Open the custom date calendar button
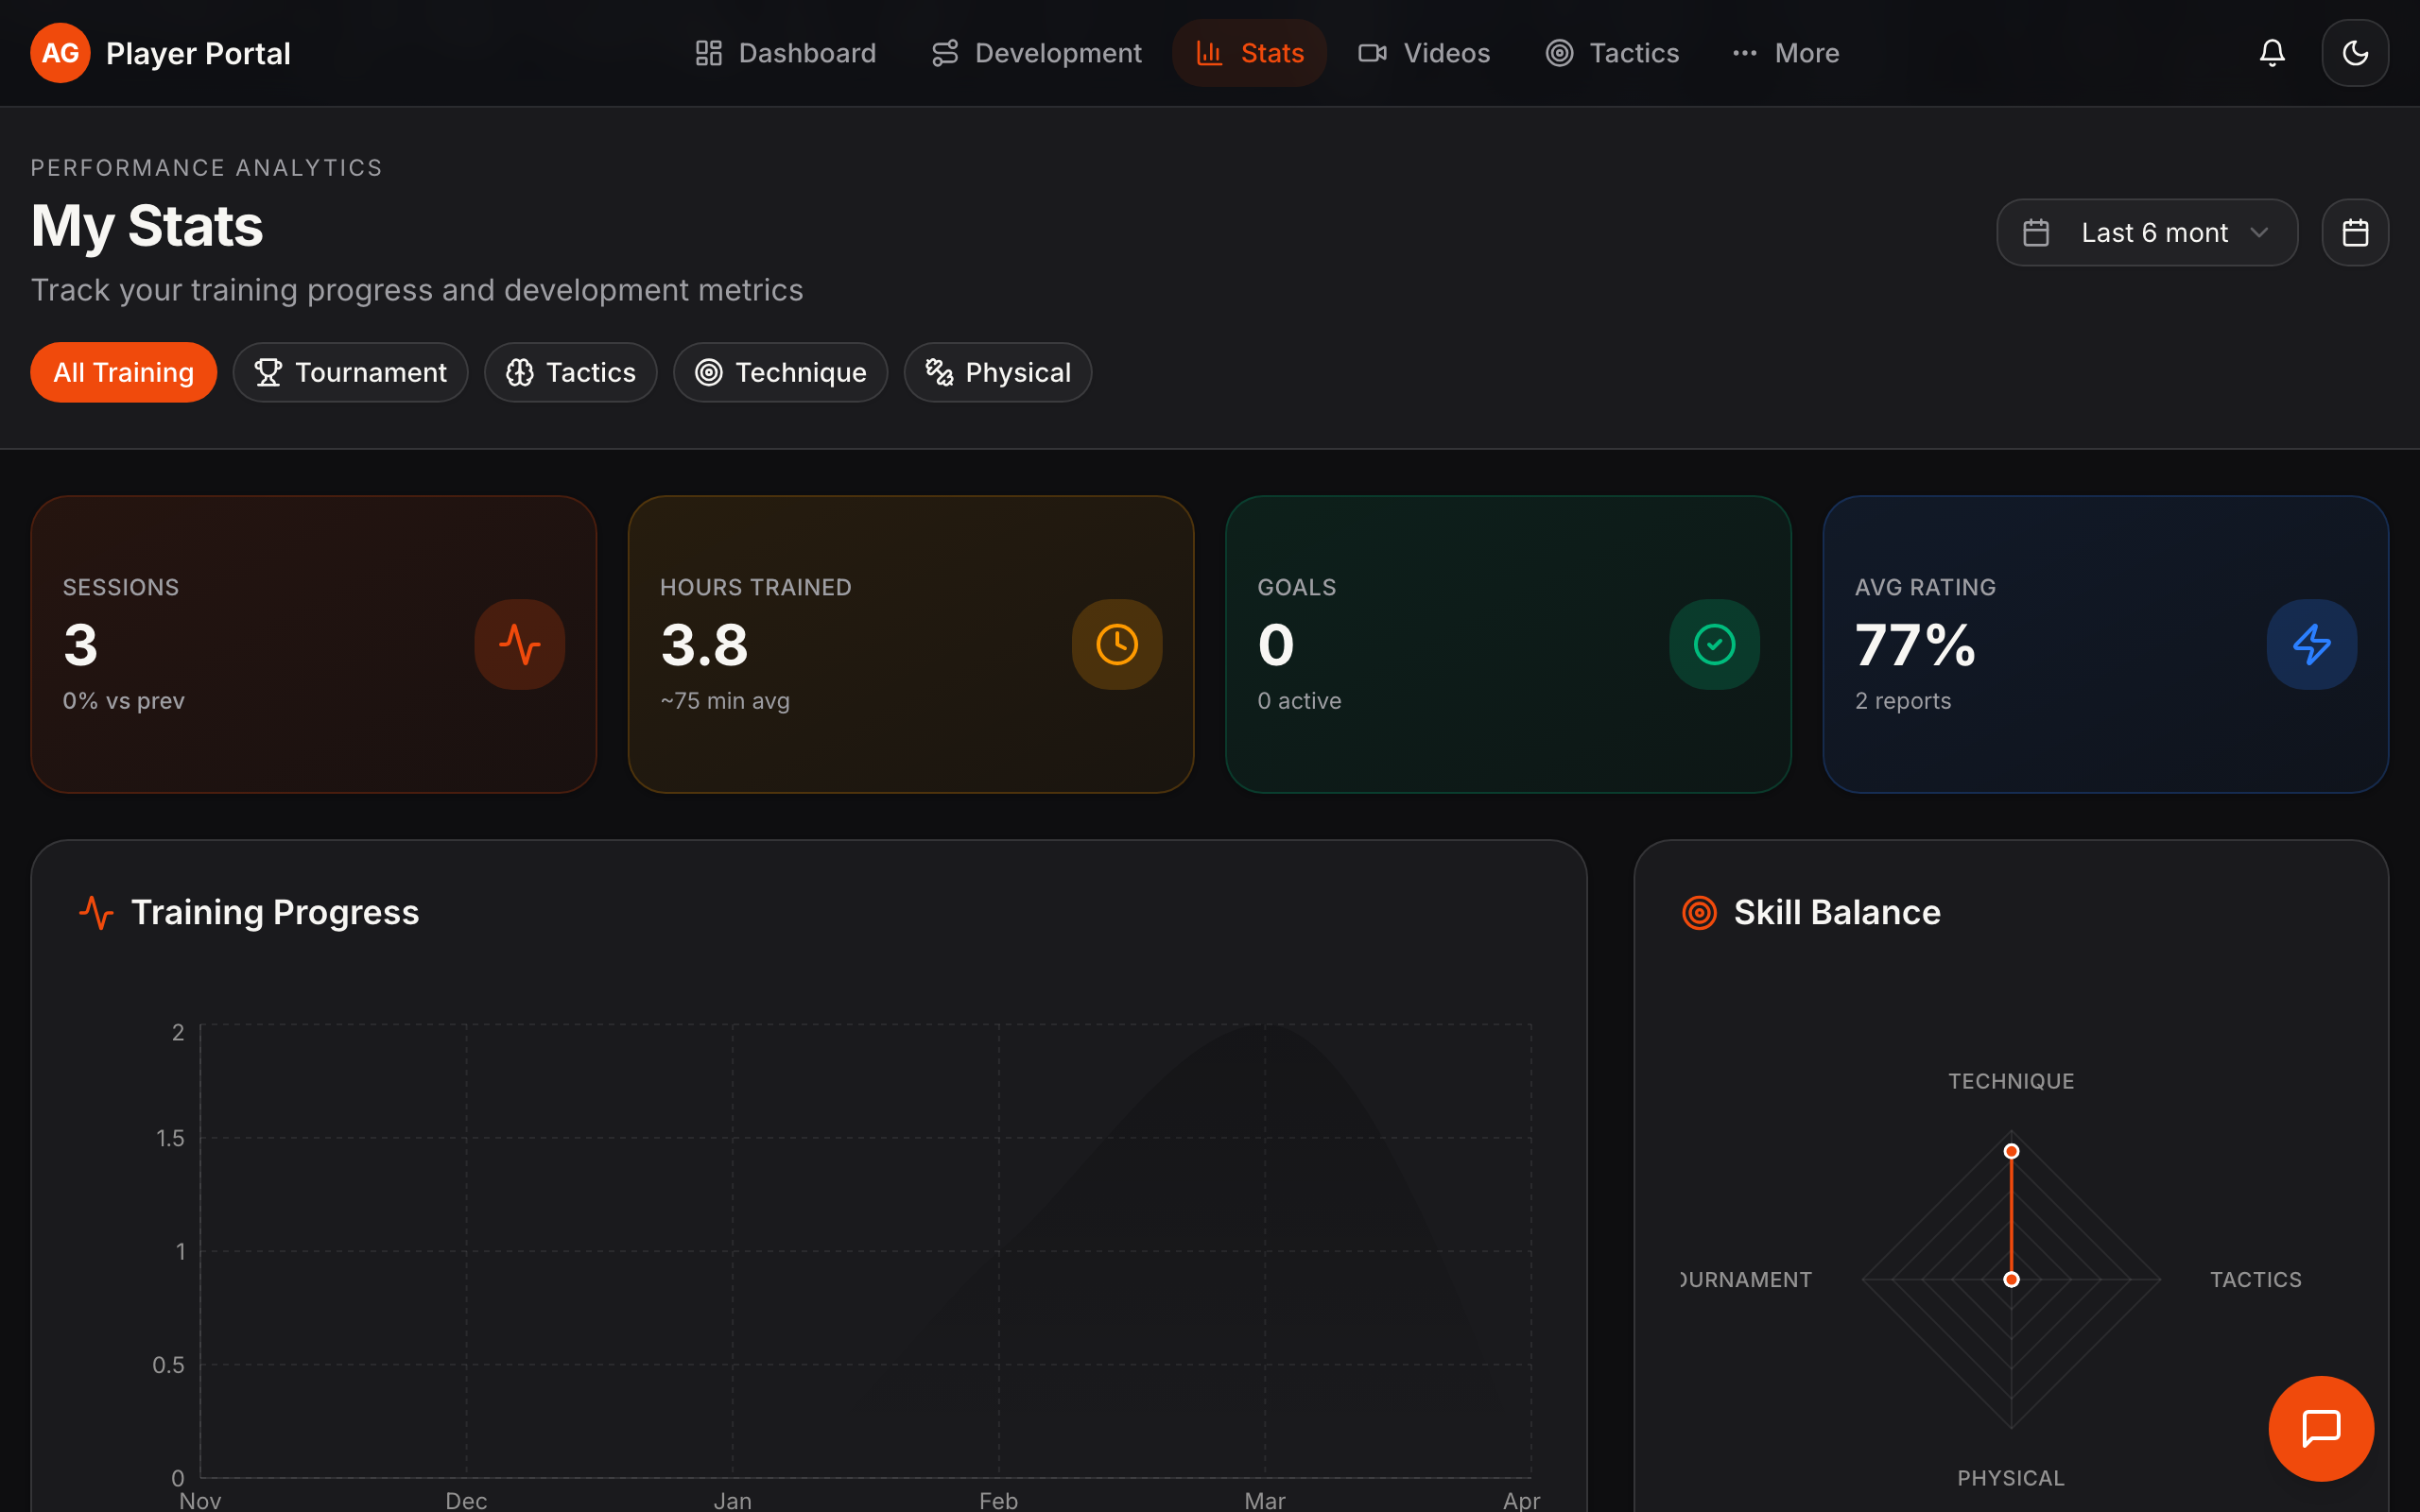 point(2354,233)
